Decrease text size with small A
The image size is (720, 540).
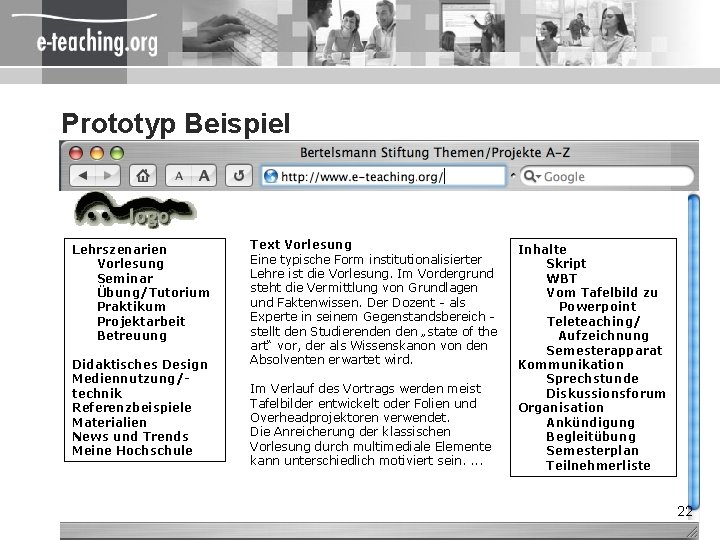(179, 176)
